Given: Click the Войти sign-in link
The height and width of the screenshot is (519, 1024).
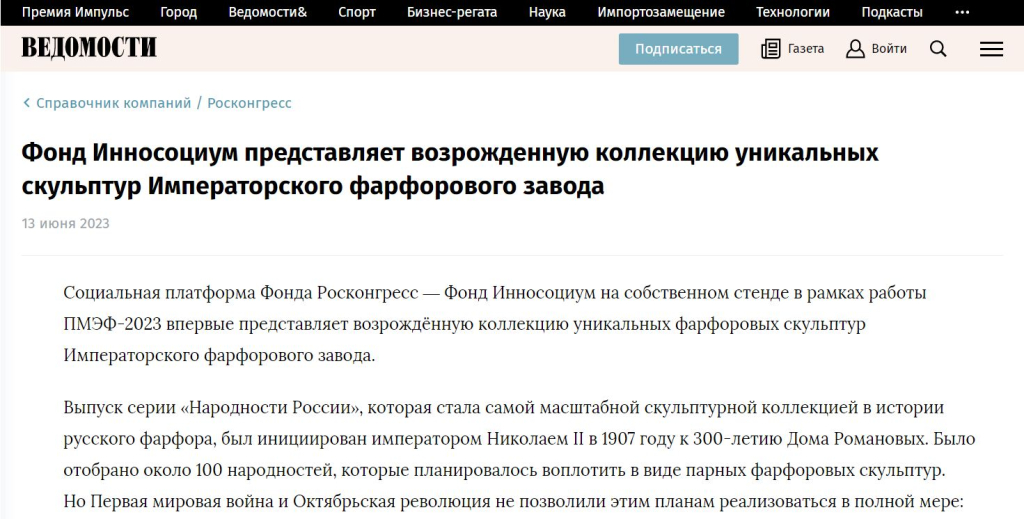Looking at the screenshot, I should (889, 49).
